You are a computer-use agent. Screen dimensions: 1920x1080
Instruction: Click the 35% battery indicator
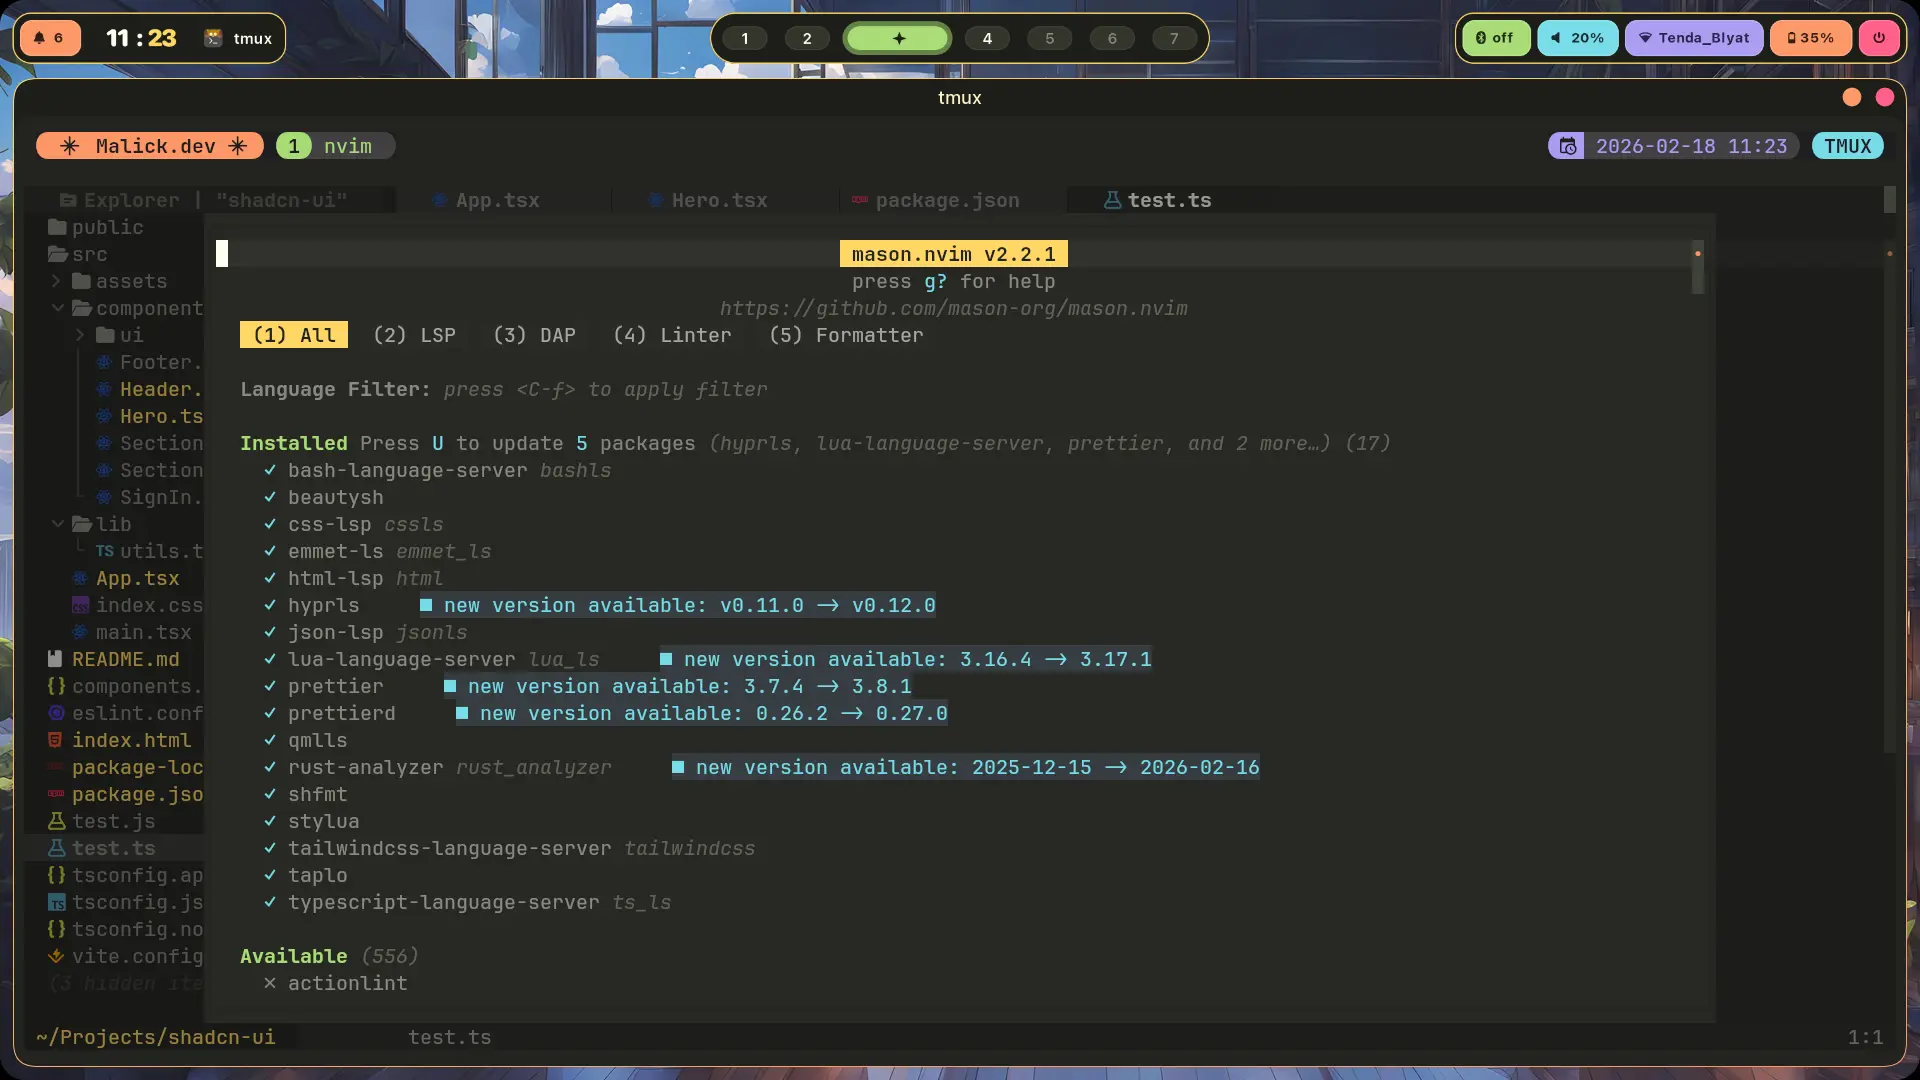pos(1810,38)
